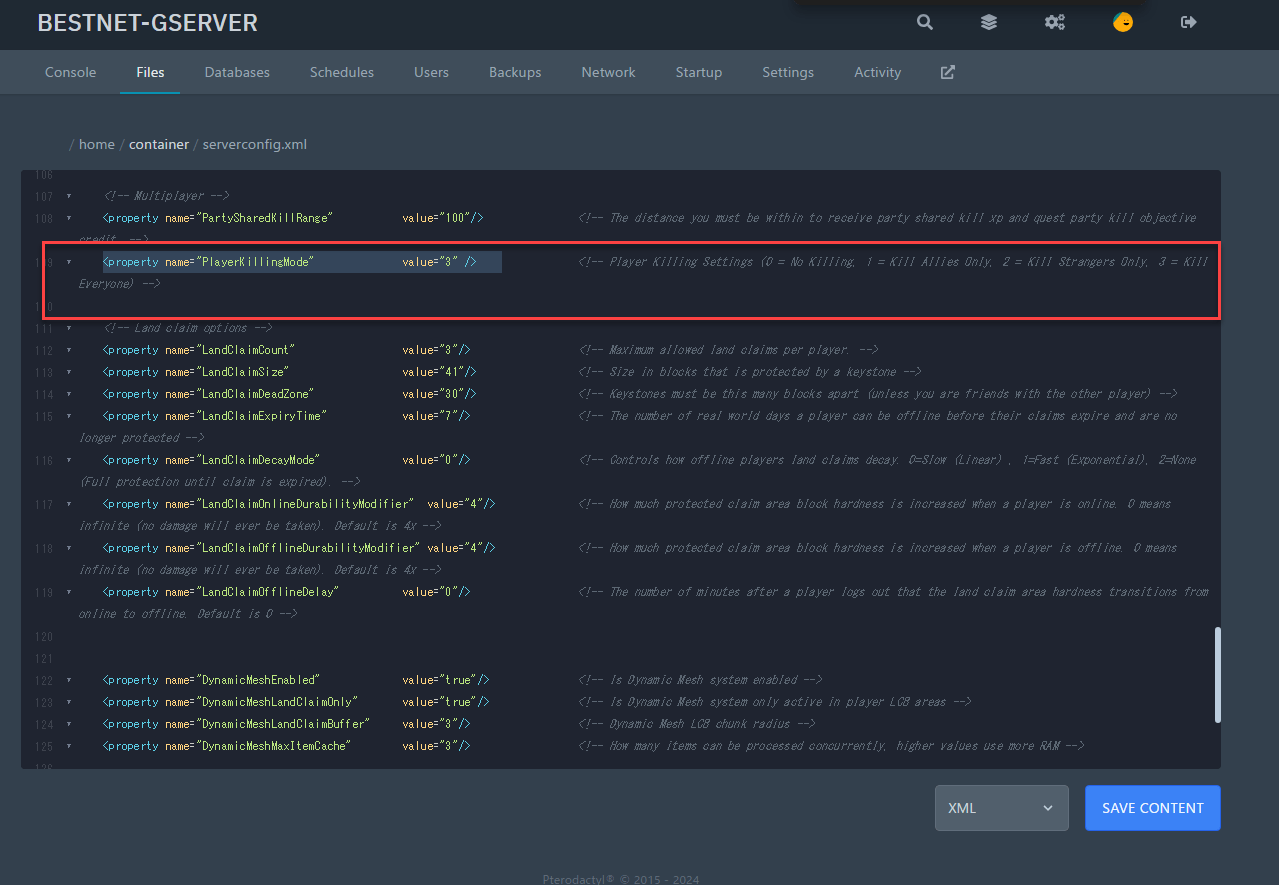Click the Multiplayer comment on line 107
Image resolution: width=1279 pixels, height=885 pixels.
(x=167, y=196)
